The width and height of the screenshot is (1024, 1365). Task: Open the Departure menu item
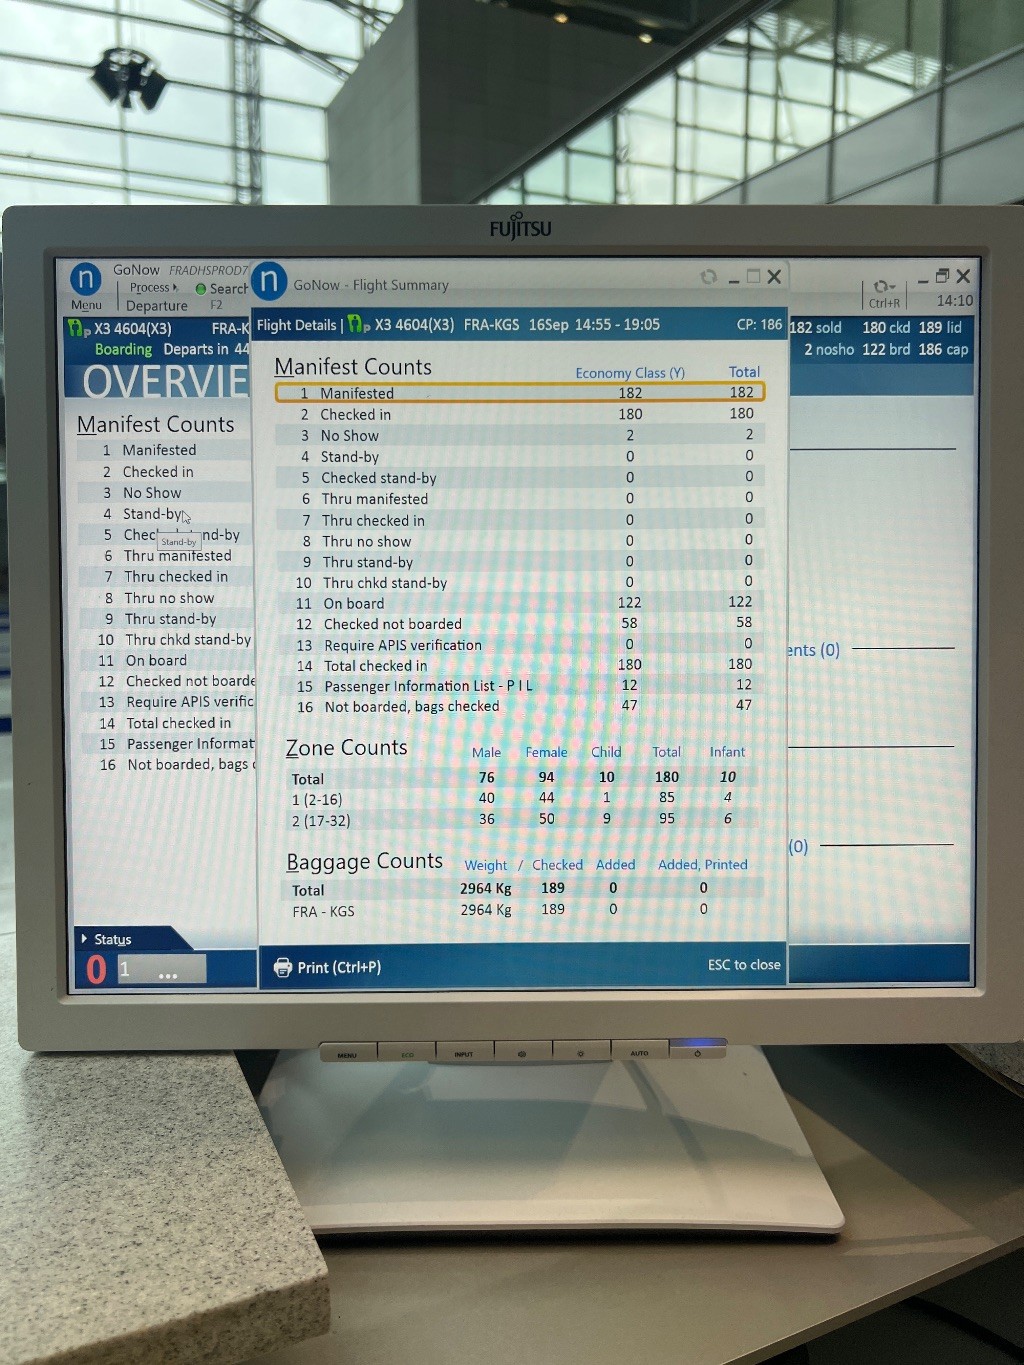coord(156,306)
